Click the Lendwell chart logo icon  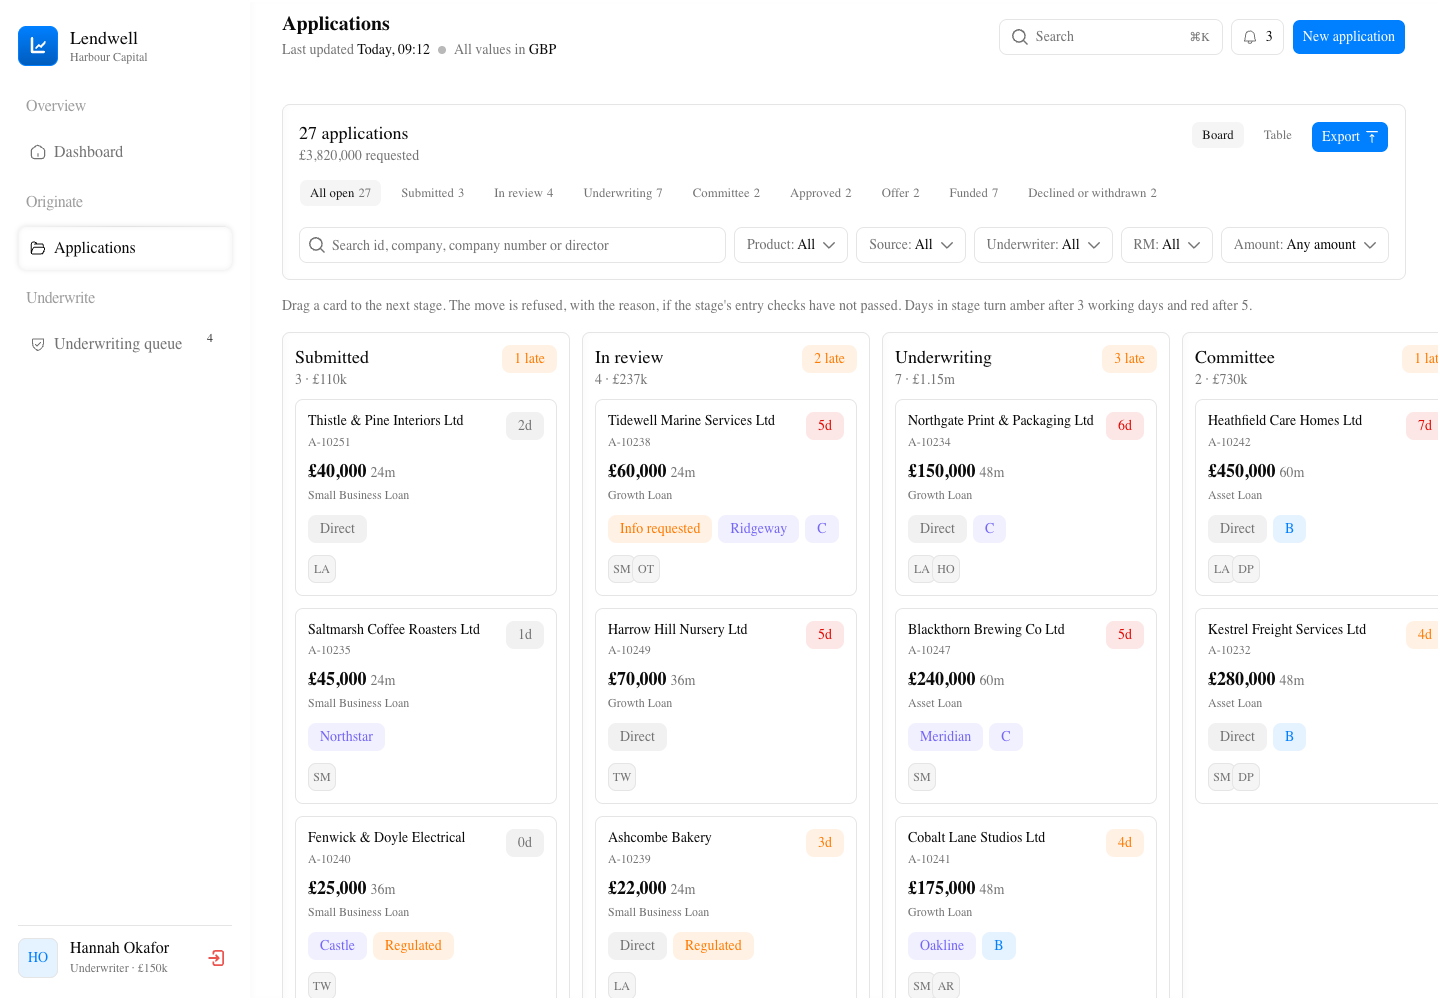38,46
